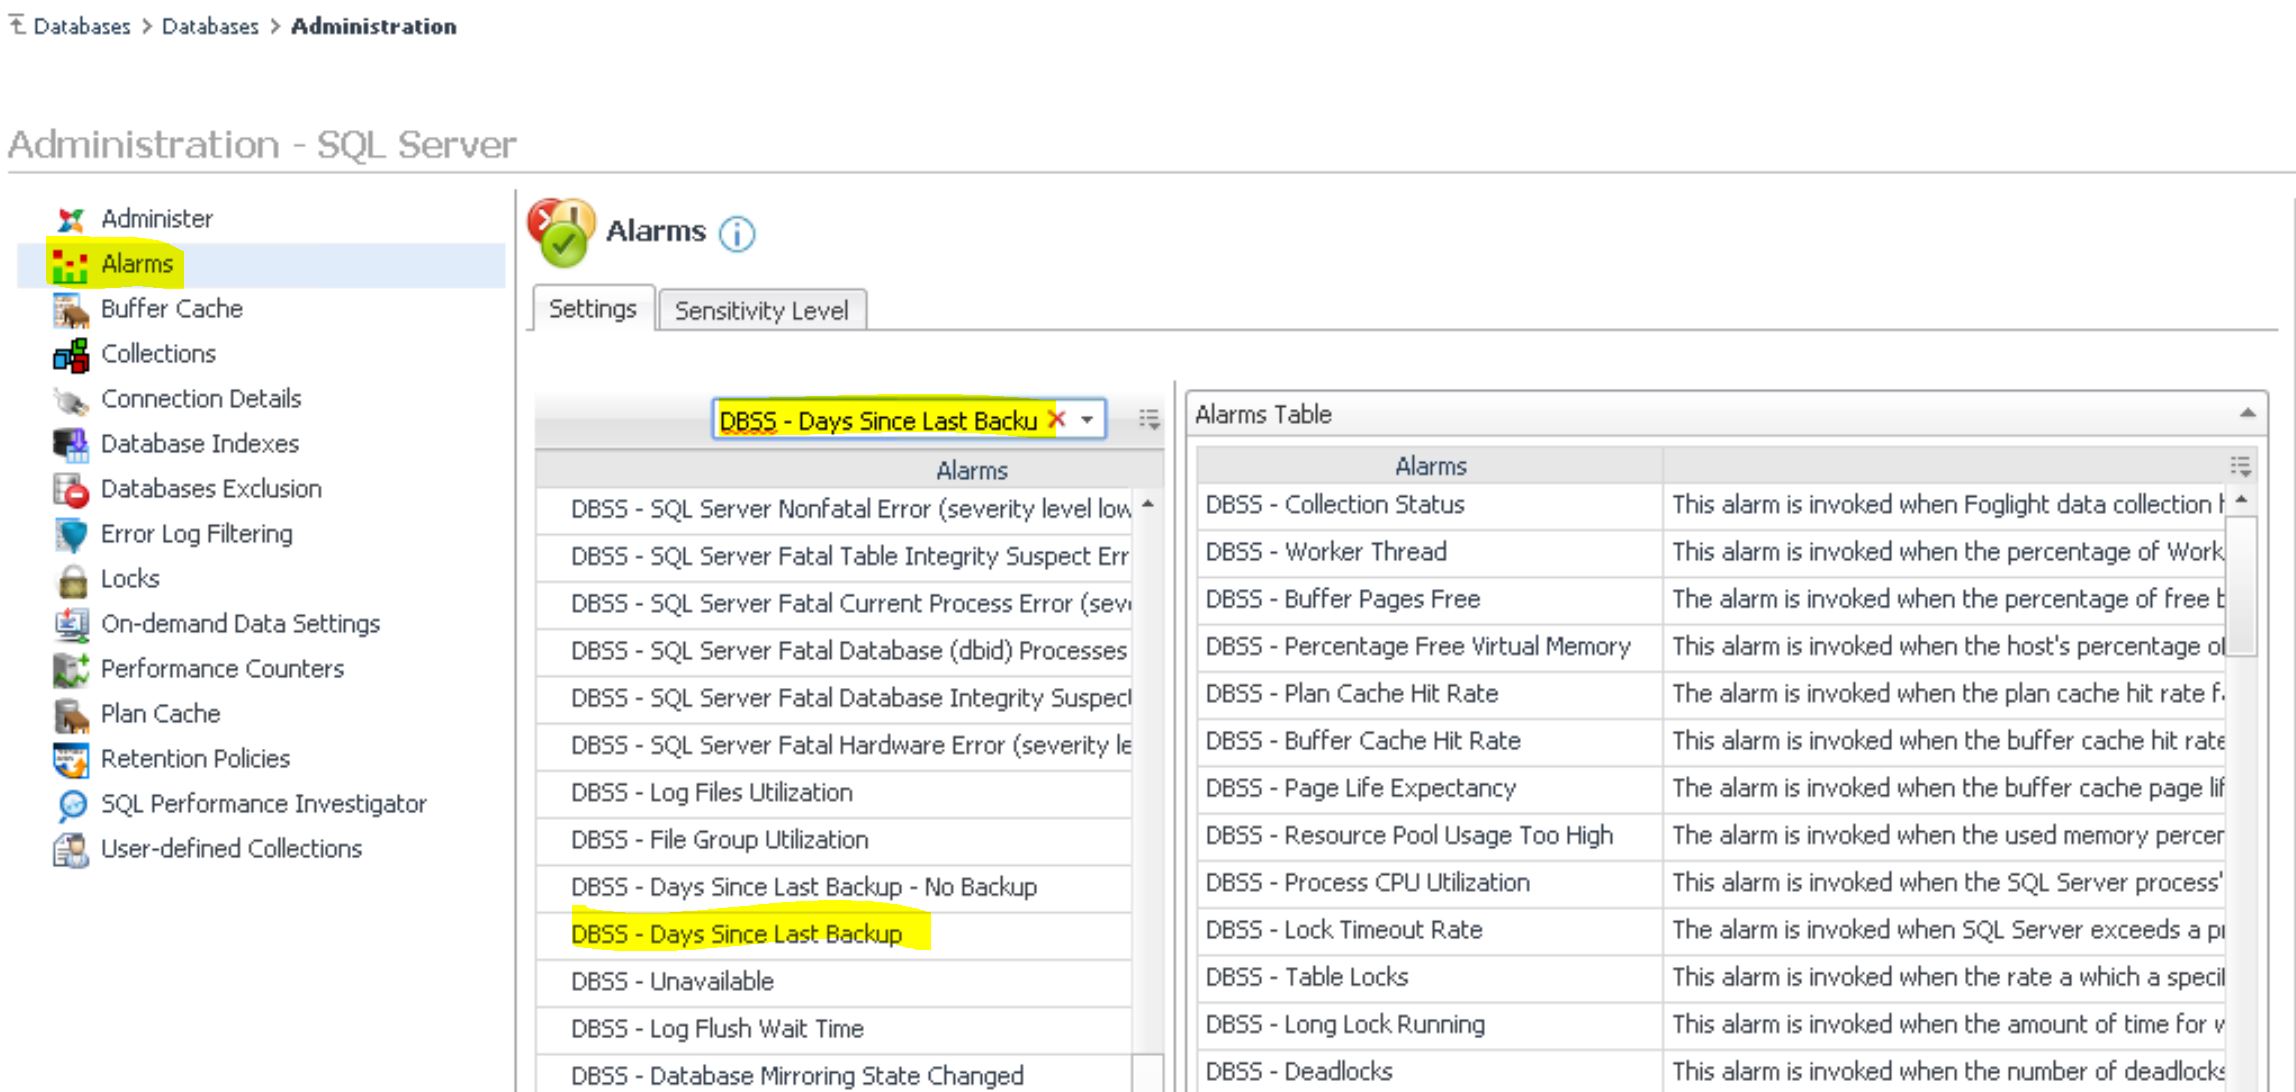Select DBSS - Unavailable alarm
2296x1092 pixels.
pos(834,981)
